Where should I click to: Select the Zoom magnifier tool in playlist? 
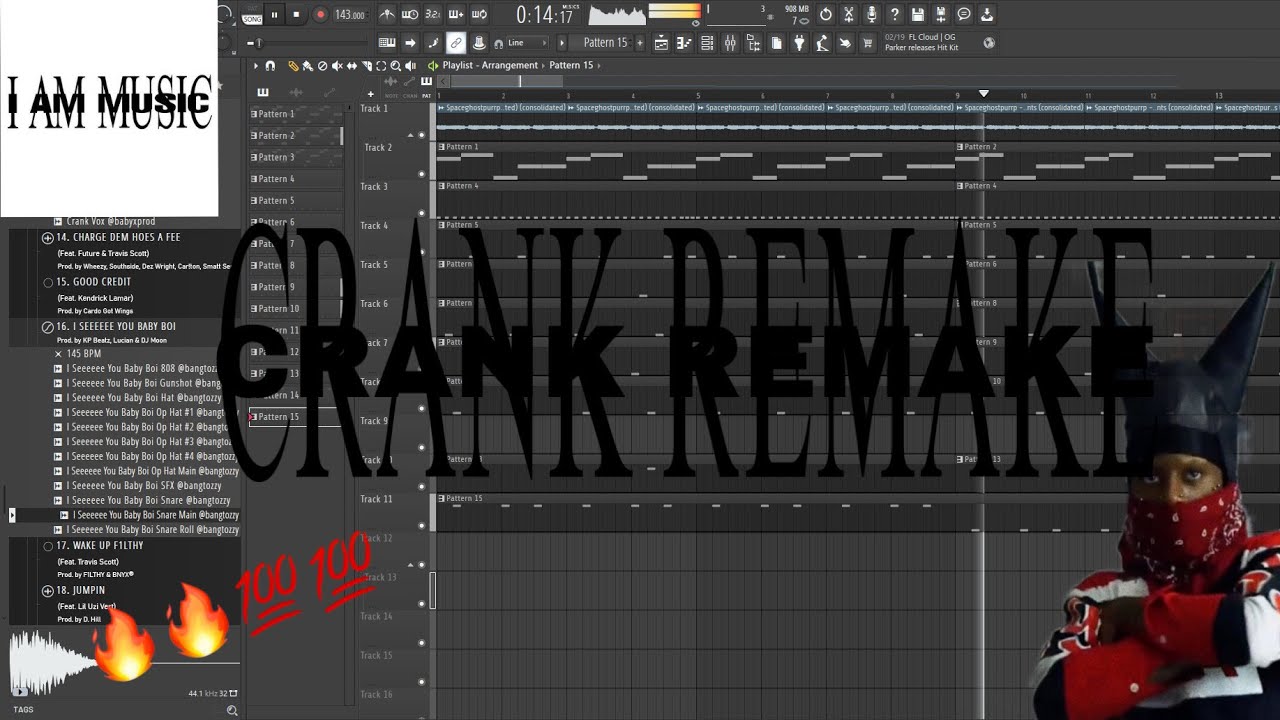pyautogui.click(x=396, y=66)
